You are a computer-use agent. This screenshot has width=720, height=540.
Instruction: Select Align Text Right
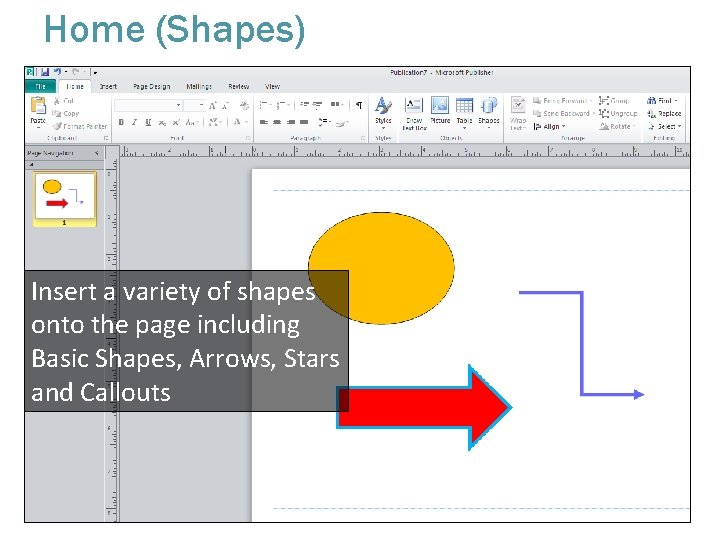pyautogui.click(x=291, y=122)
